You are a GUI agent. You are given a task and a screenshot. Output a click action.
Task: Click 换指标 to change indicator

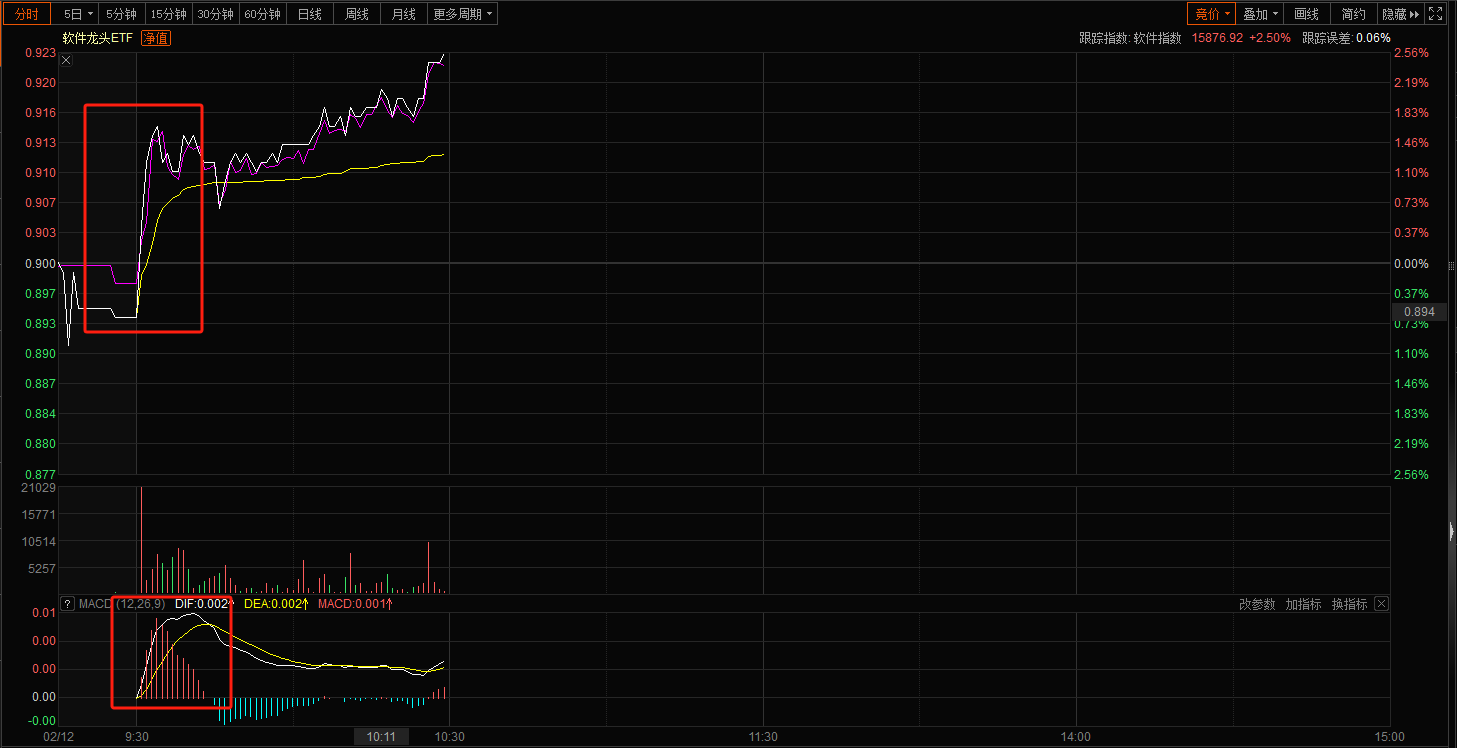pos(1349,604)
